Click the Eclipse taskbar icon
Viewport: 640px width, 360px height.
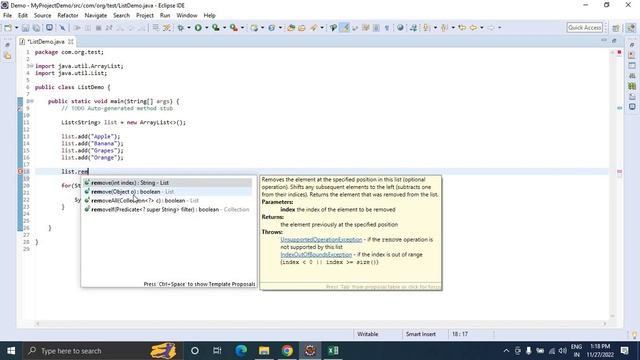310,351
